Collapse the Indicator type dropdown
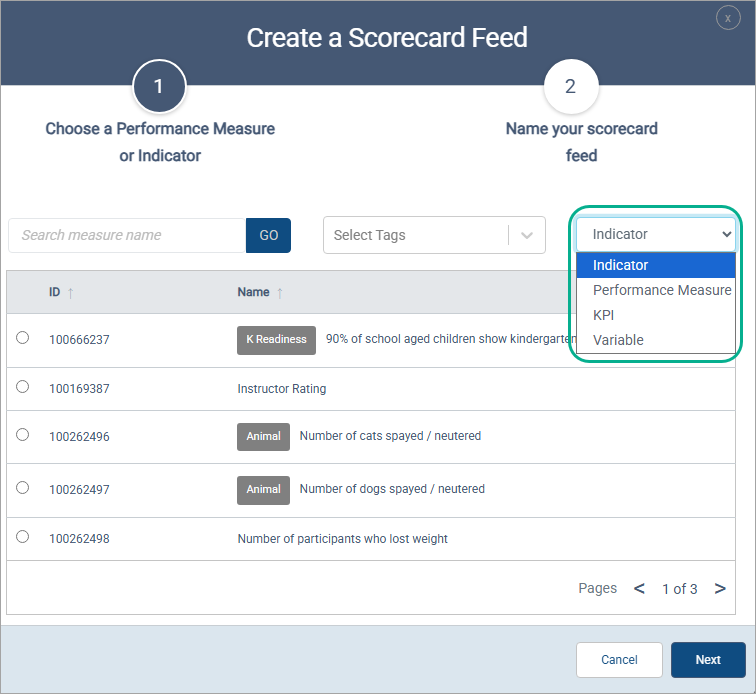Screen dimensions: 756x694 (656, 234)
